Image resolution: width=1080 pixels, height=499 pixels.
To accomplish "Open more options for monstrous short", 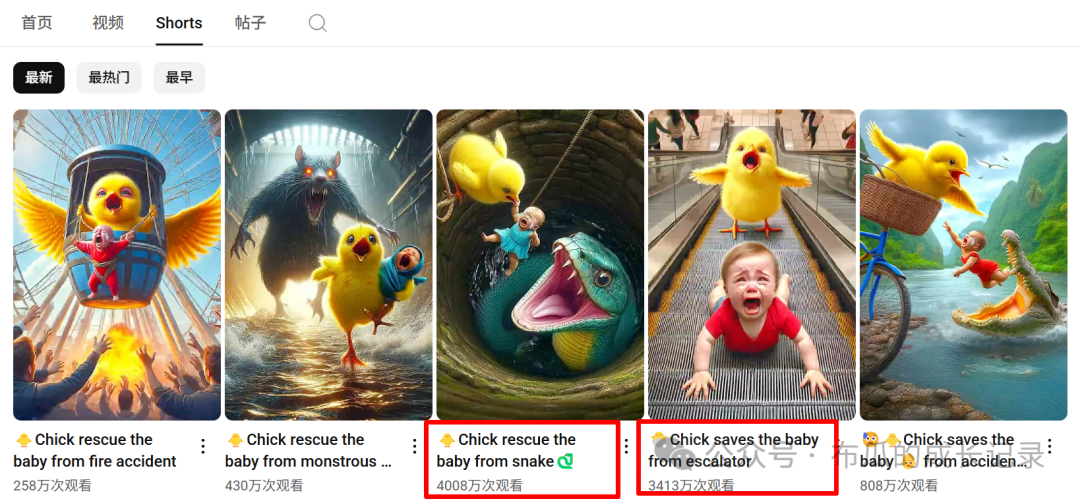I will click(415, 447).
